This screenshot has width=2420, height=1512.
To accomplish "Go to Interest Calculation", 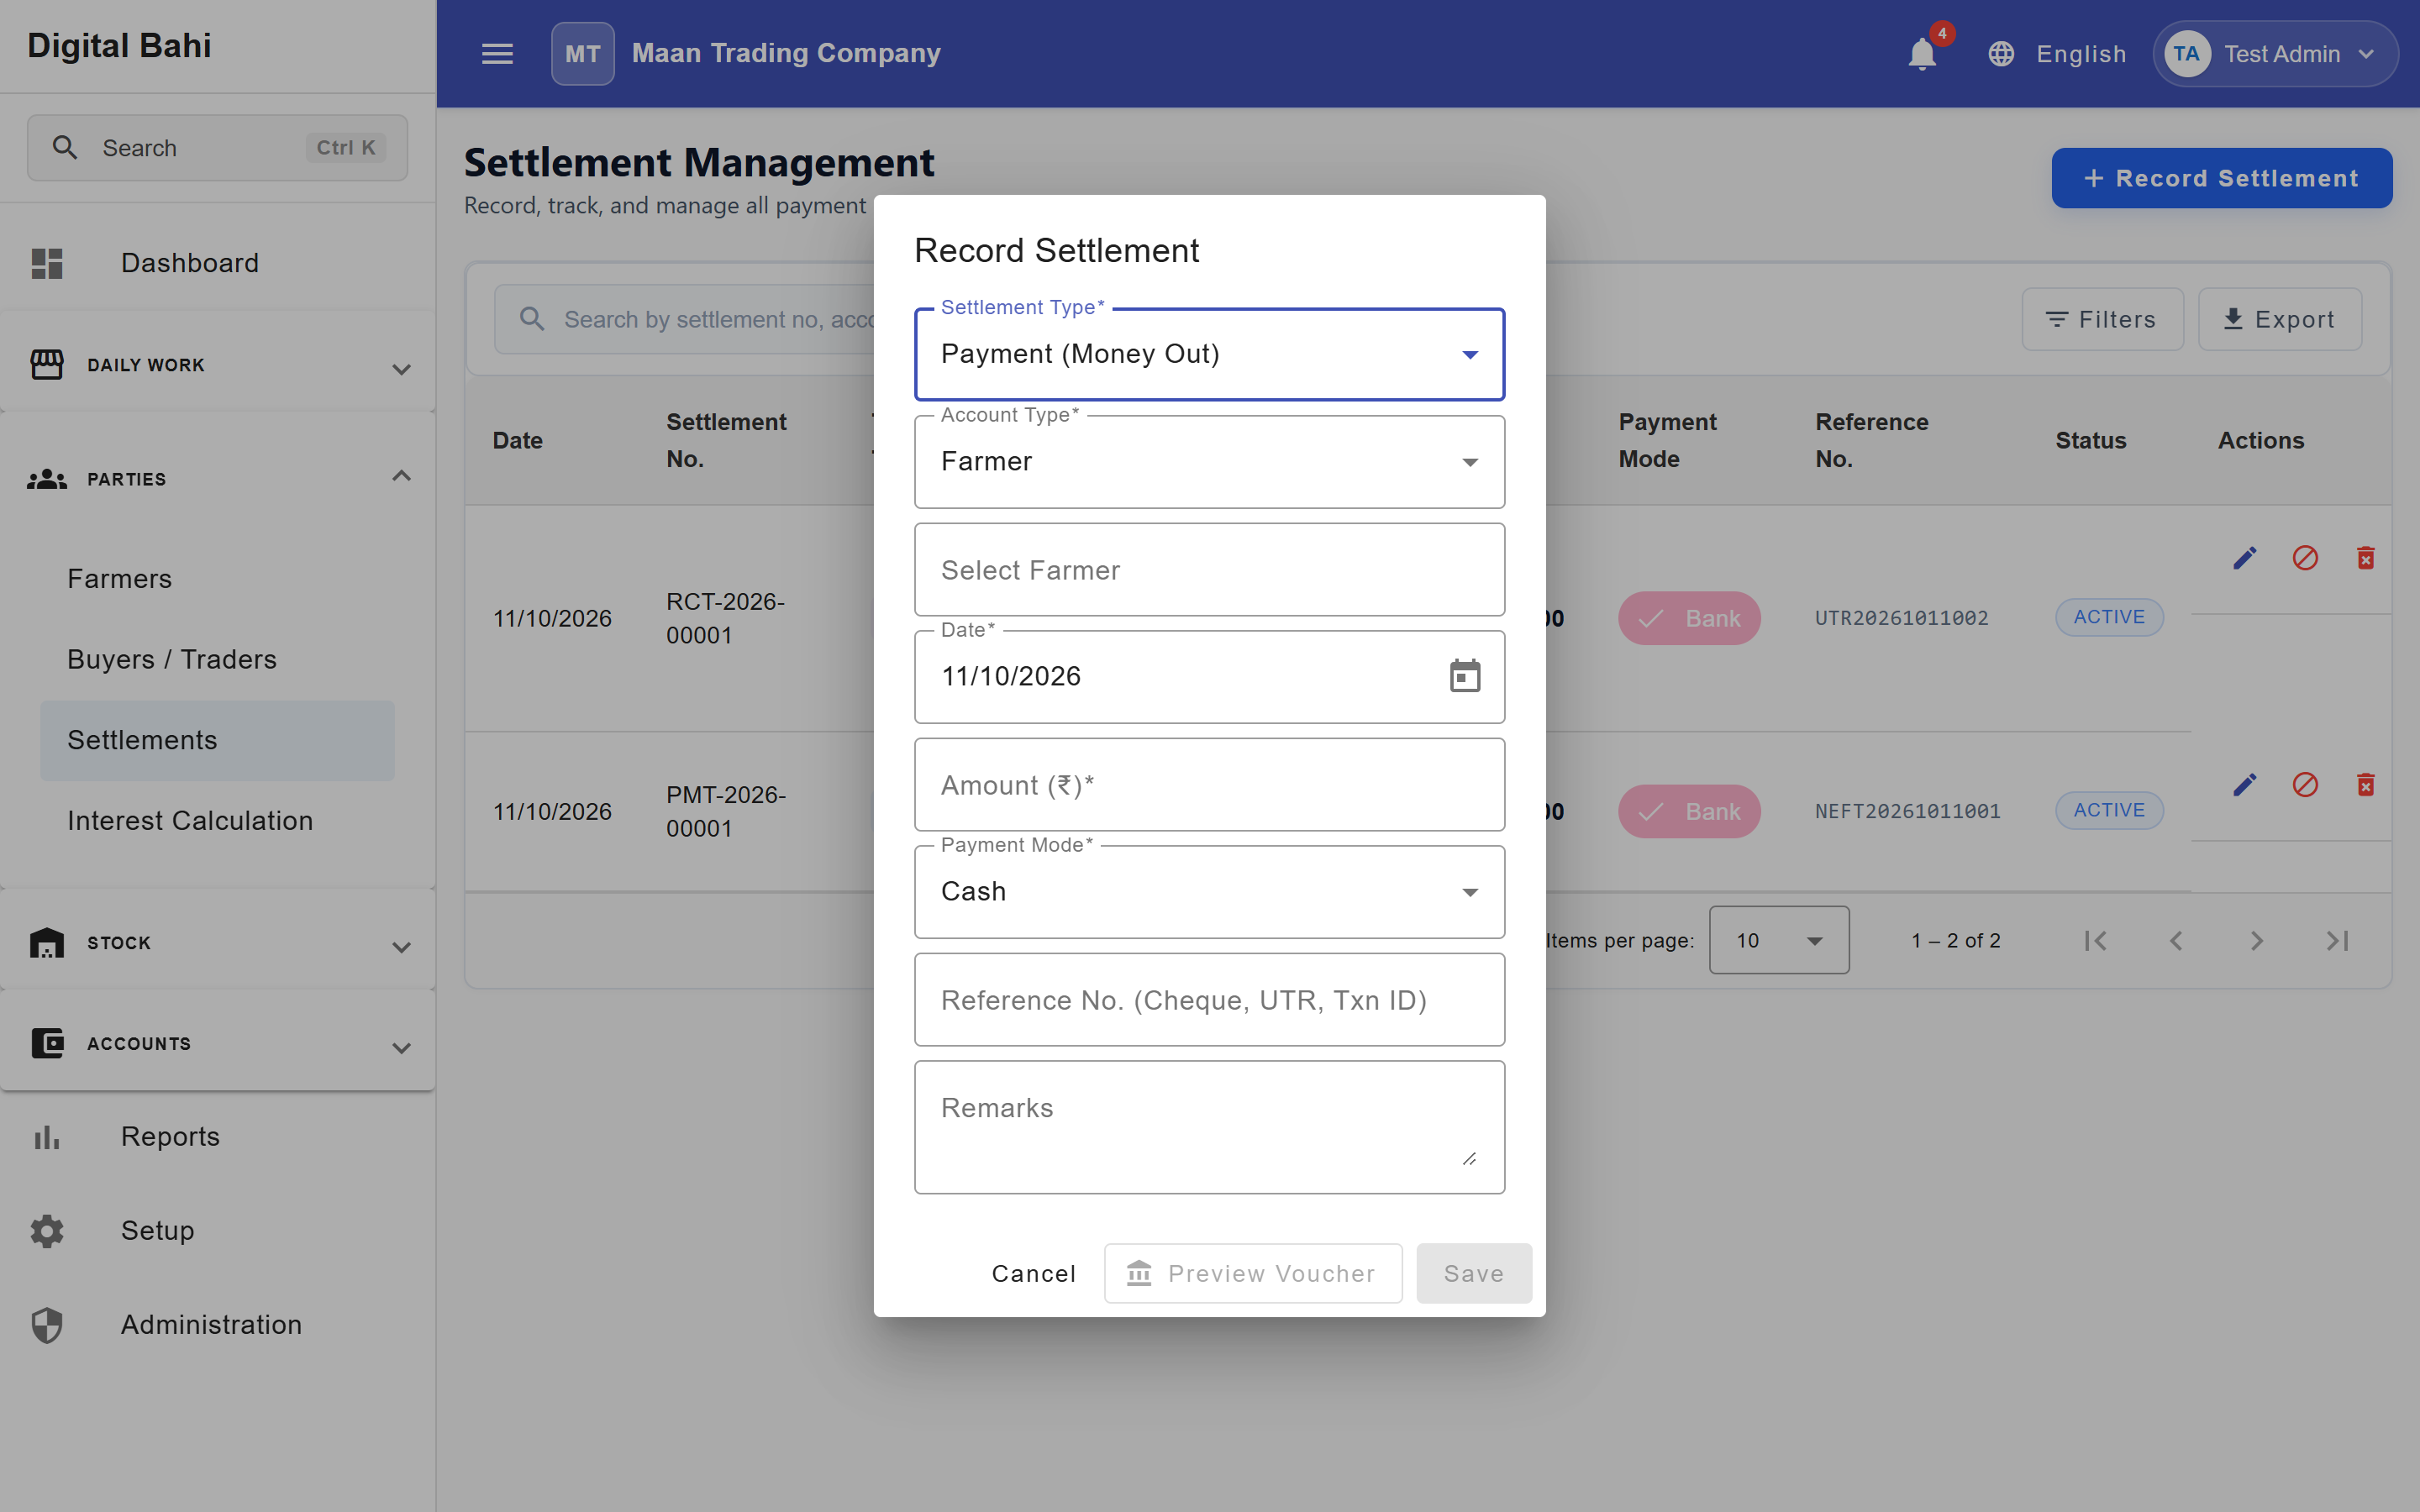I will [x=217, y=821].
